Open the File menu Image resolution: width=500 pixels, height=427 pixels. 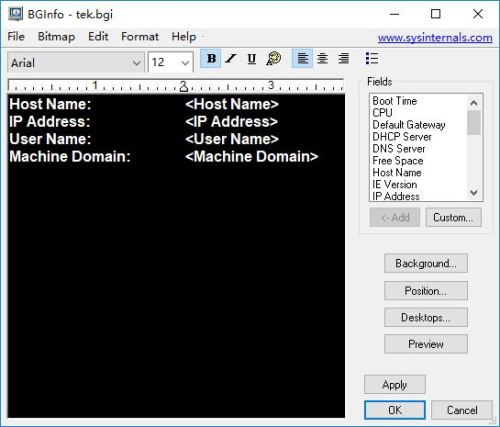pyautogui.click(x=16, y=36)
